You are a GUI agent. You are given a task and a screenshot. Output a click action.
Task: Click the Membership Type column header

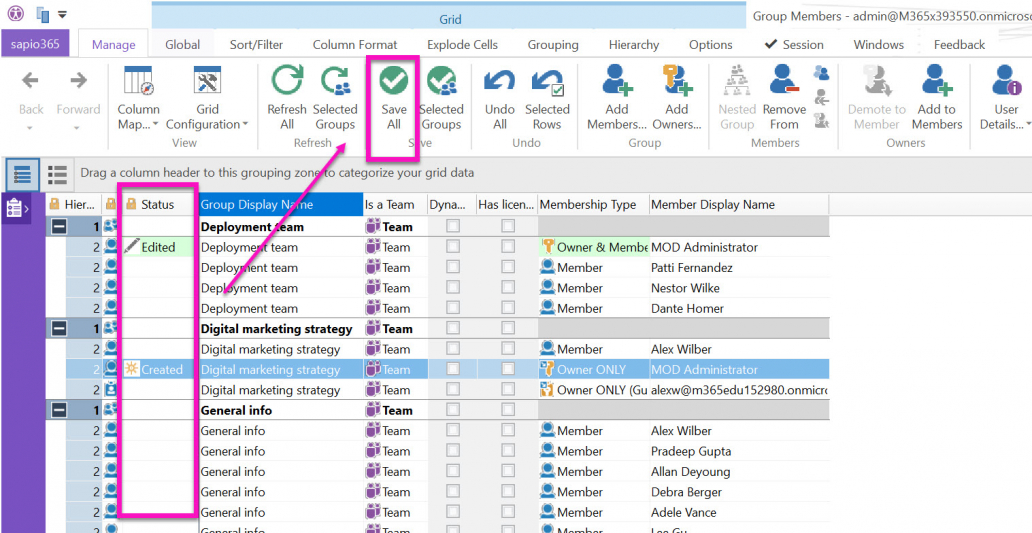click(593, 205)
